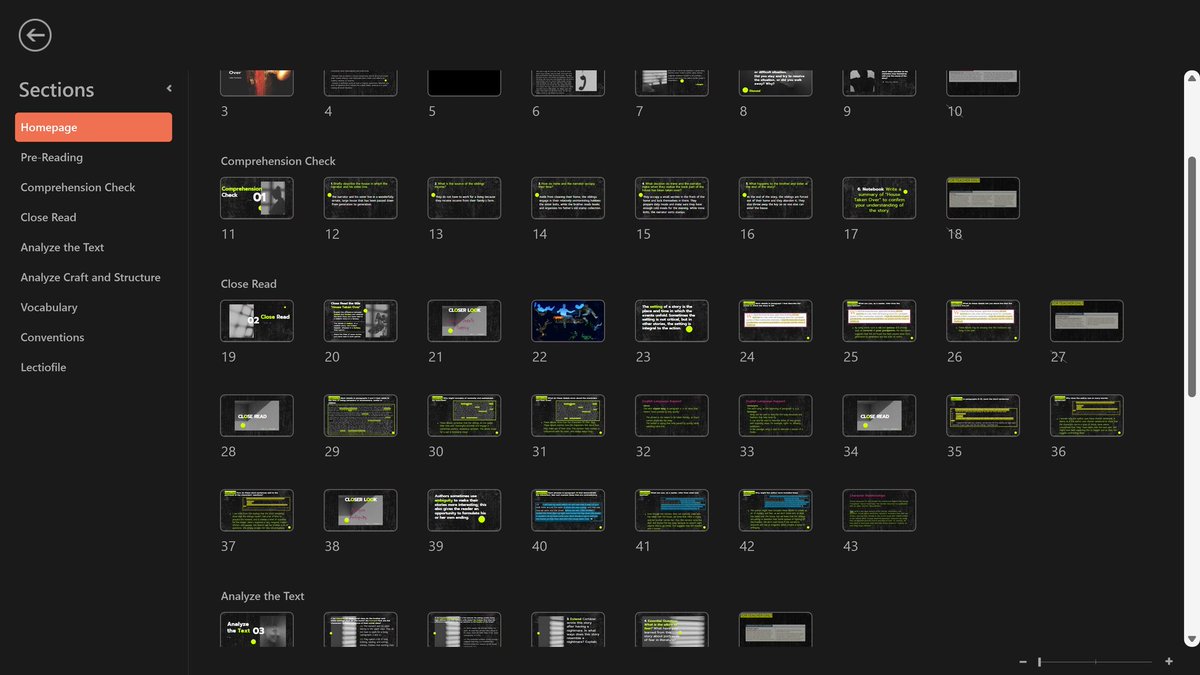Click the Close Read group heading
This screenshot has height=675, width=1200.
(x=249, y=284)
